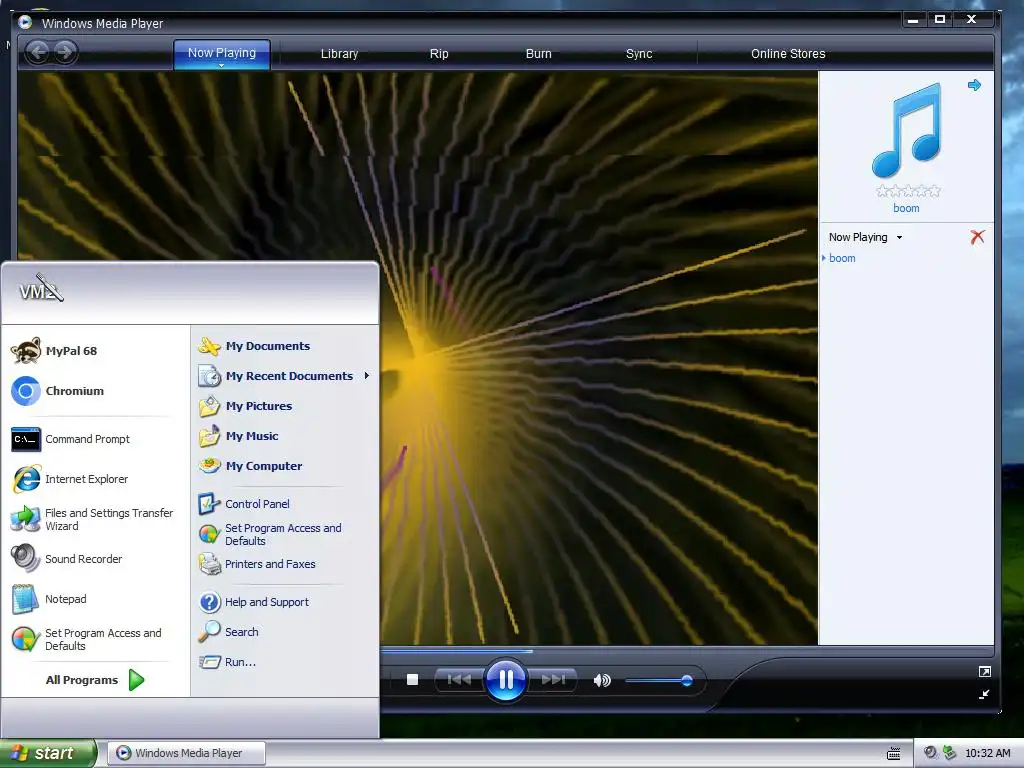The height and width of the screenshot is (768, 1024).
Task: Skip to the previous track
Action: tap(459, 680)
